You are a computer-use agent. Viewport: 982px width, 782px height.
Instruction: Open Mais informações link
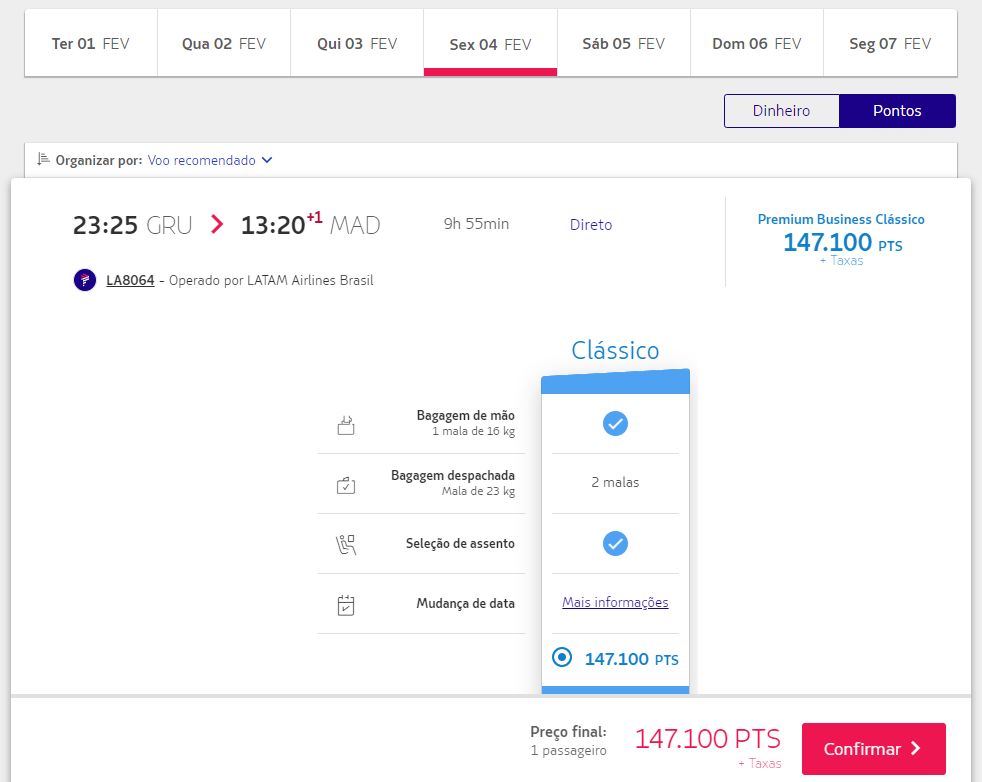point(615,602)
